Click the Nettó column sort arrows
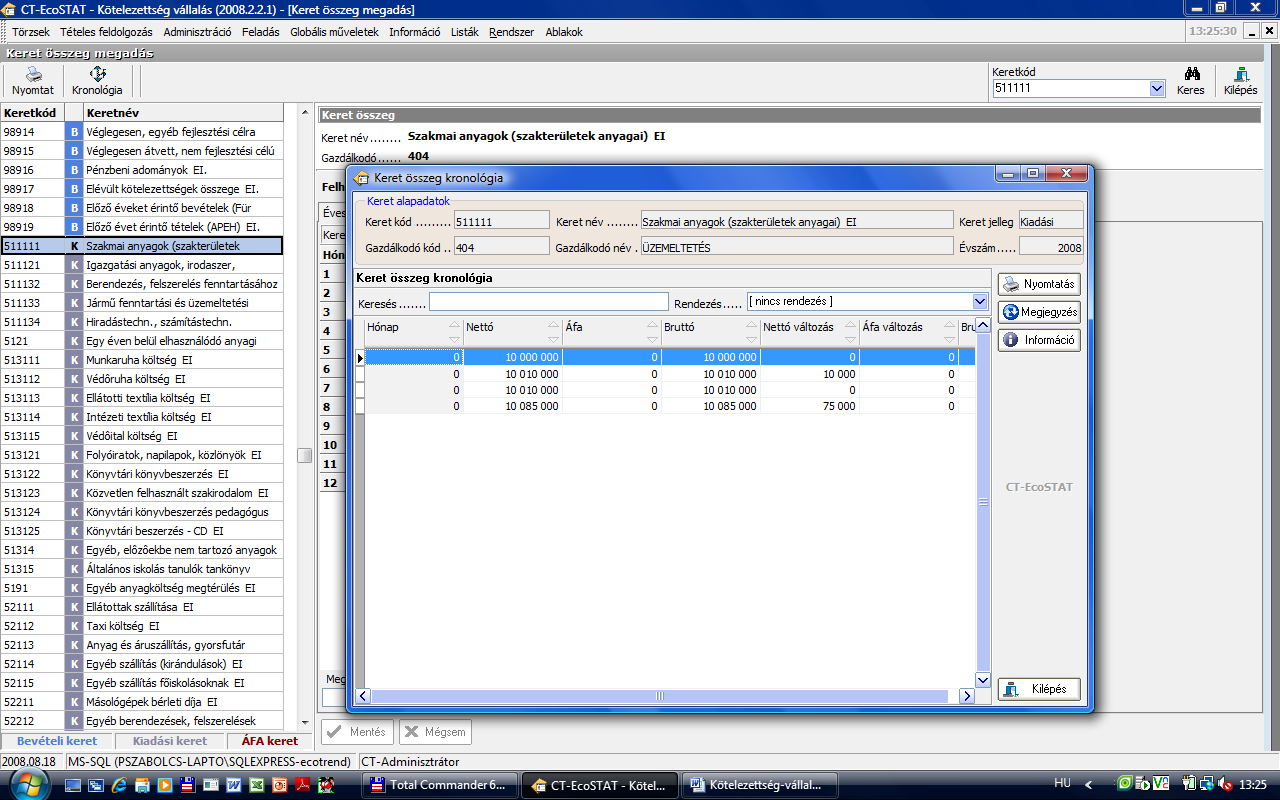 [x=554, y=332]
